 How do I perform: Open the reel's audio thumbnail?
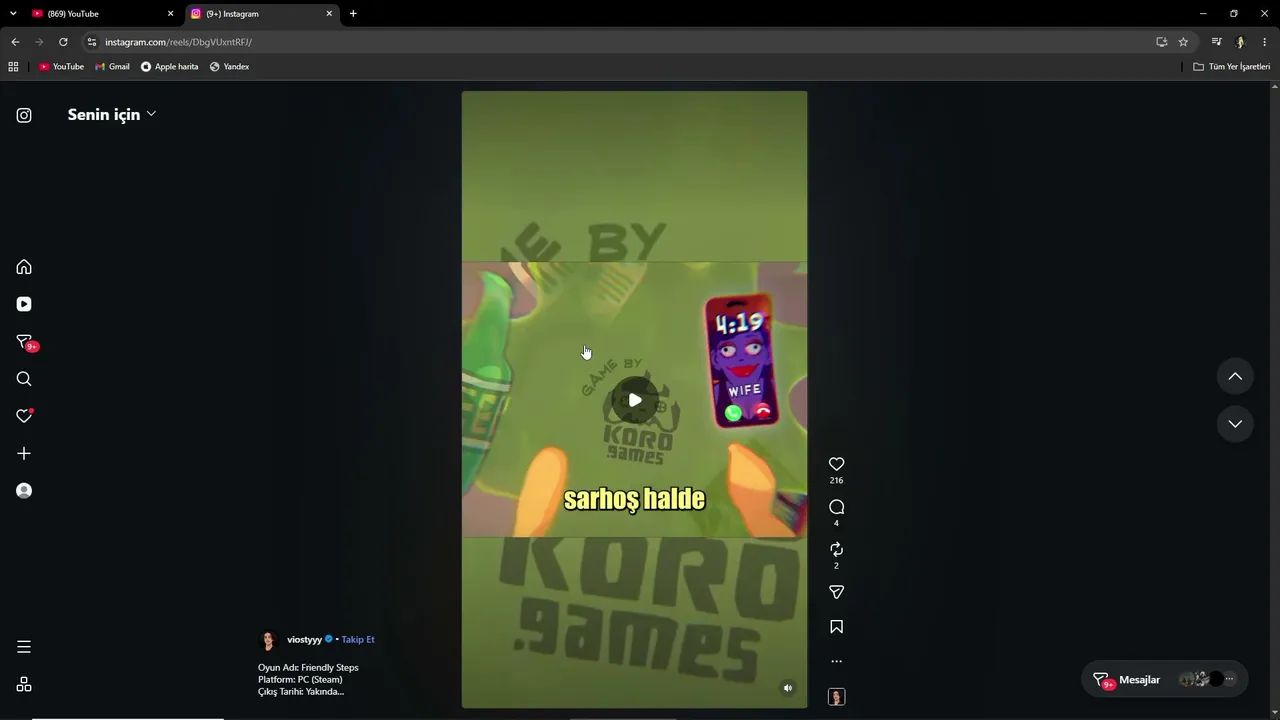[837, 697]
